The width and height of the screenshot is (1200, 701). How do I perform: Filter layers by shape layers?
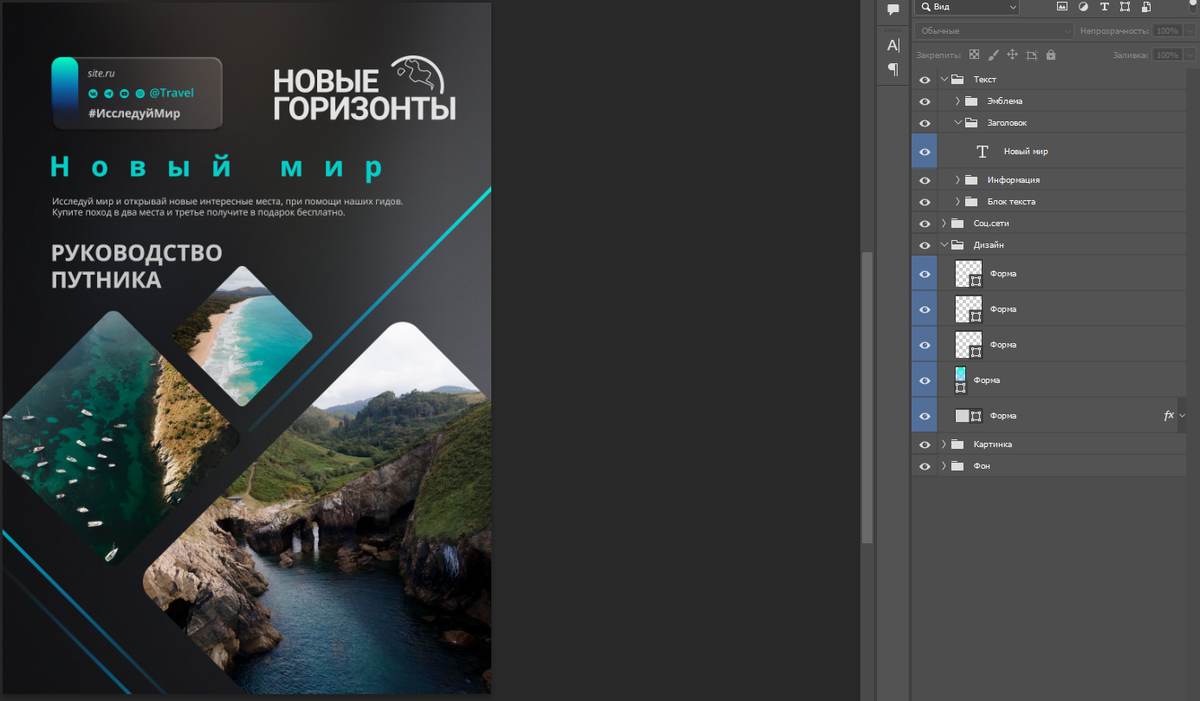point(1125,7)
